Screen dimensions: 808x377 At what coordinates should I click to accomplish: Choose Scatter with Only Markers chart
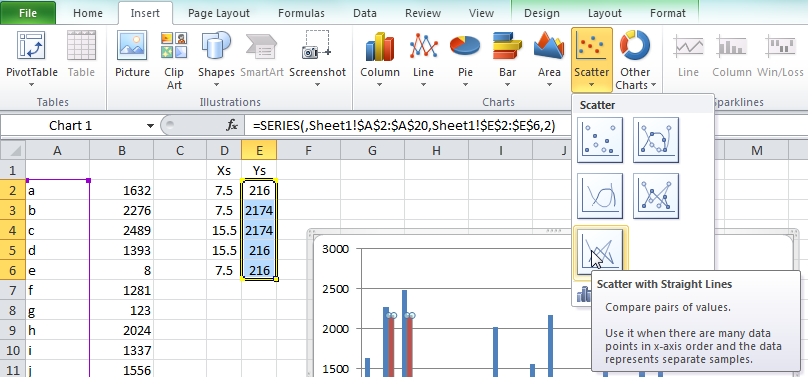600,140
